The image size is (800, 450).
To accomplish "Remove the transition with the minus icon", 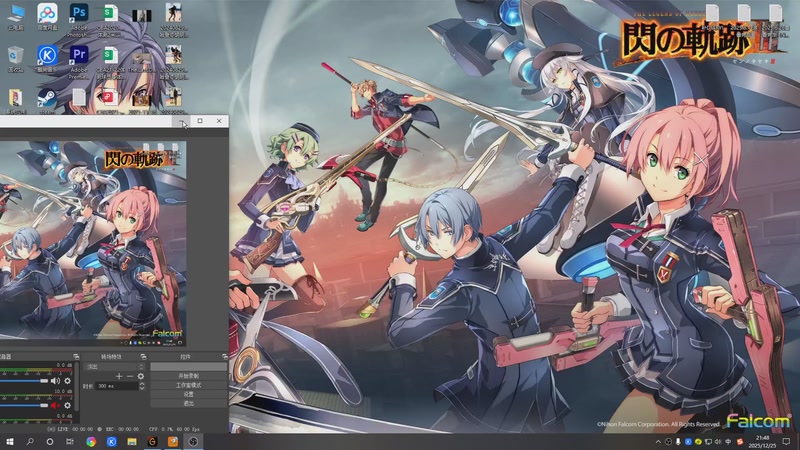I will 130,376.
